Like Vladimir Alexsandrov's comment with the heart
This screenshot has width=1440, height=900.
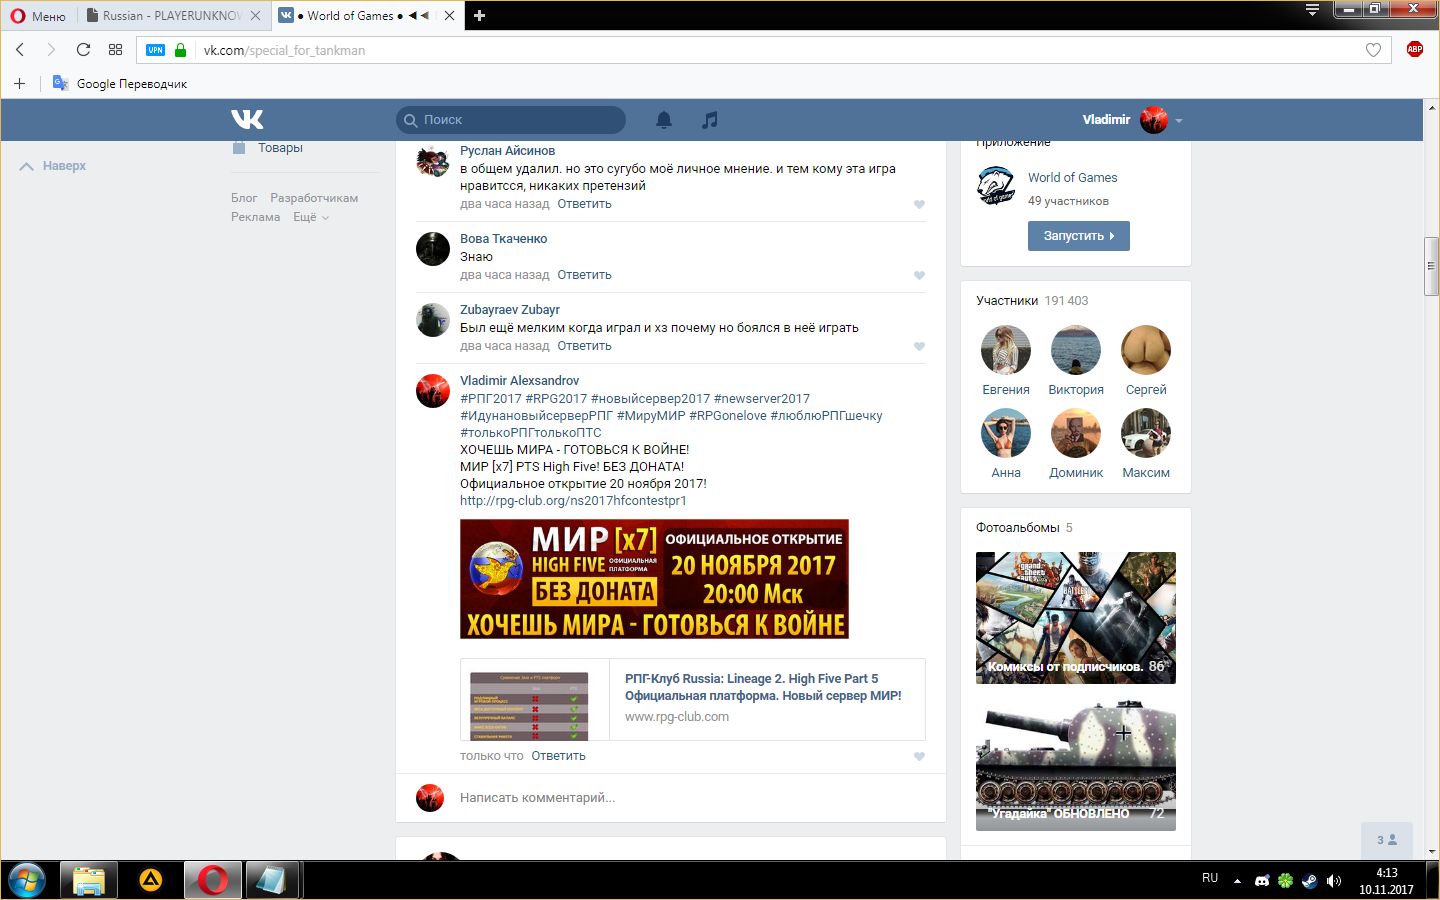pyautogui.click(x=919, y=757)
